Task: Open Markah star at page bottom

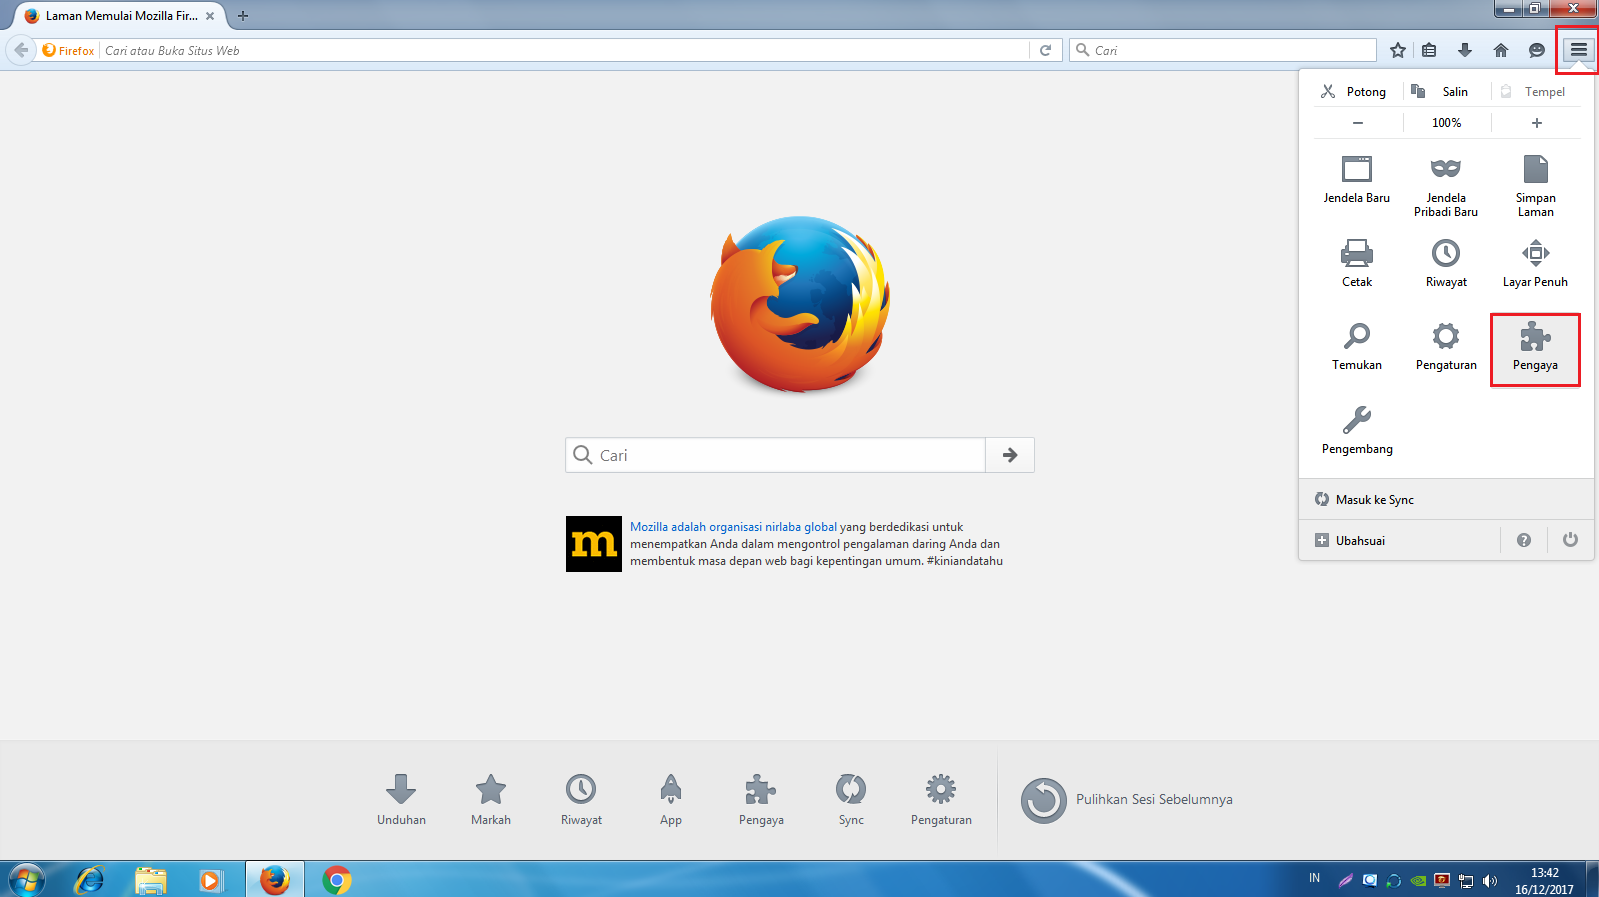Action: [x=491, y=799]
